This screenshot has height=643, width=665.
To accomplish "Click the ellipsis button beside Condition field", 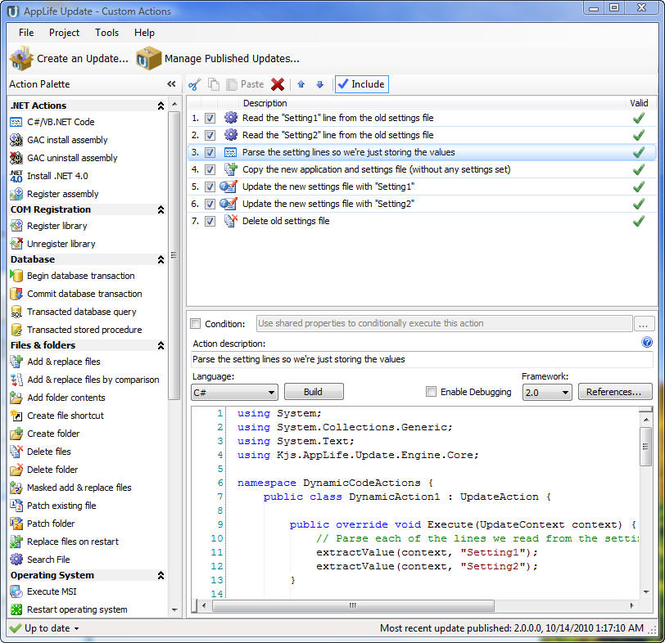I will tap(643, 324).
